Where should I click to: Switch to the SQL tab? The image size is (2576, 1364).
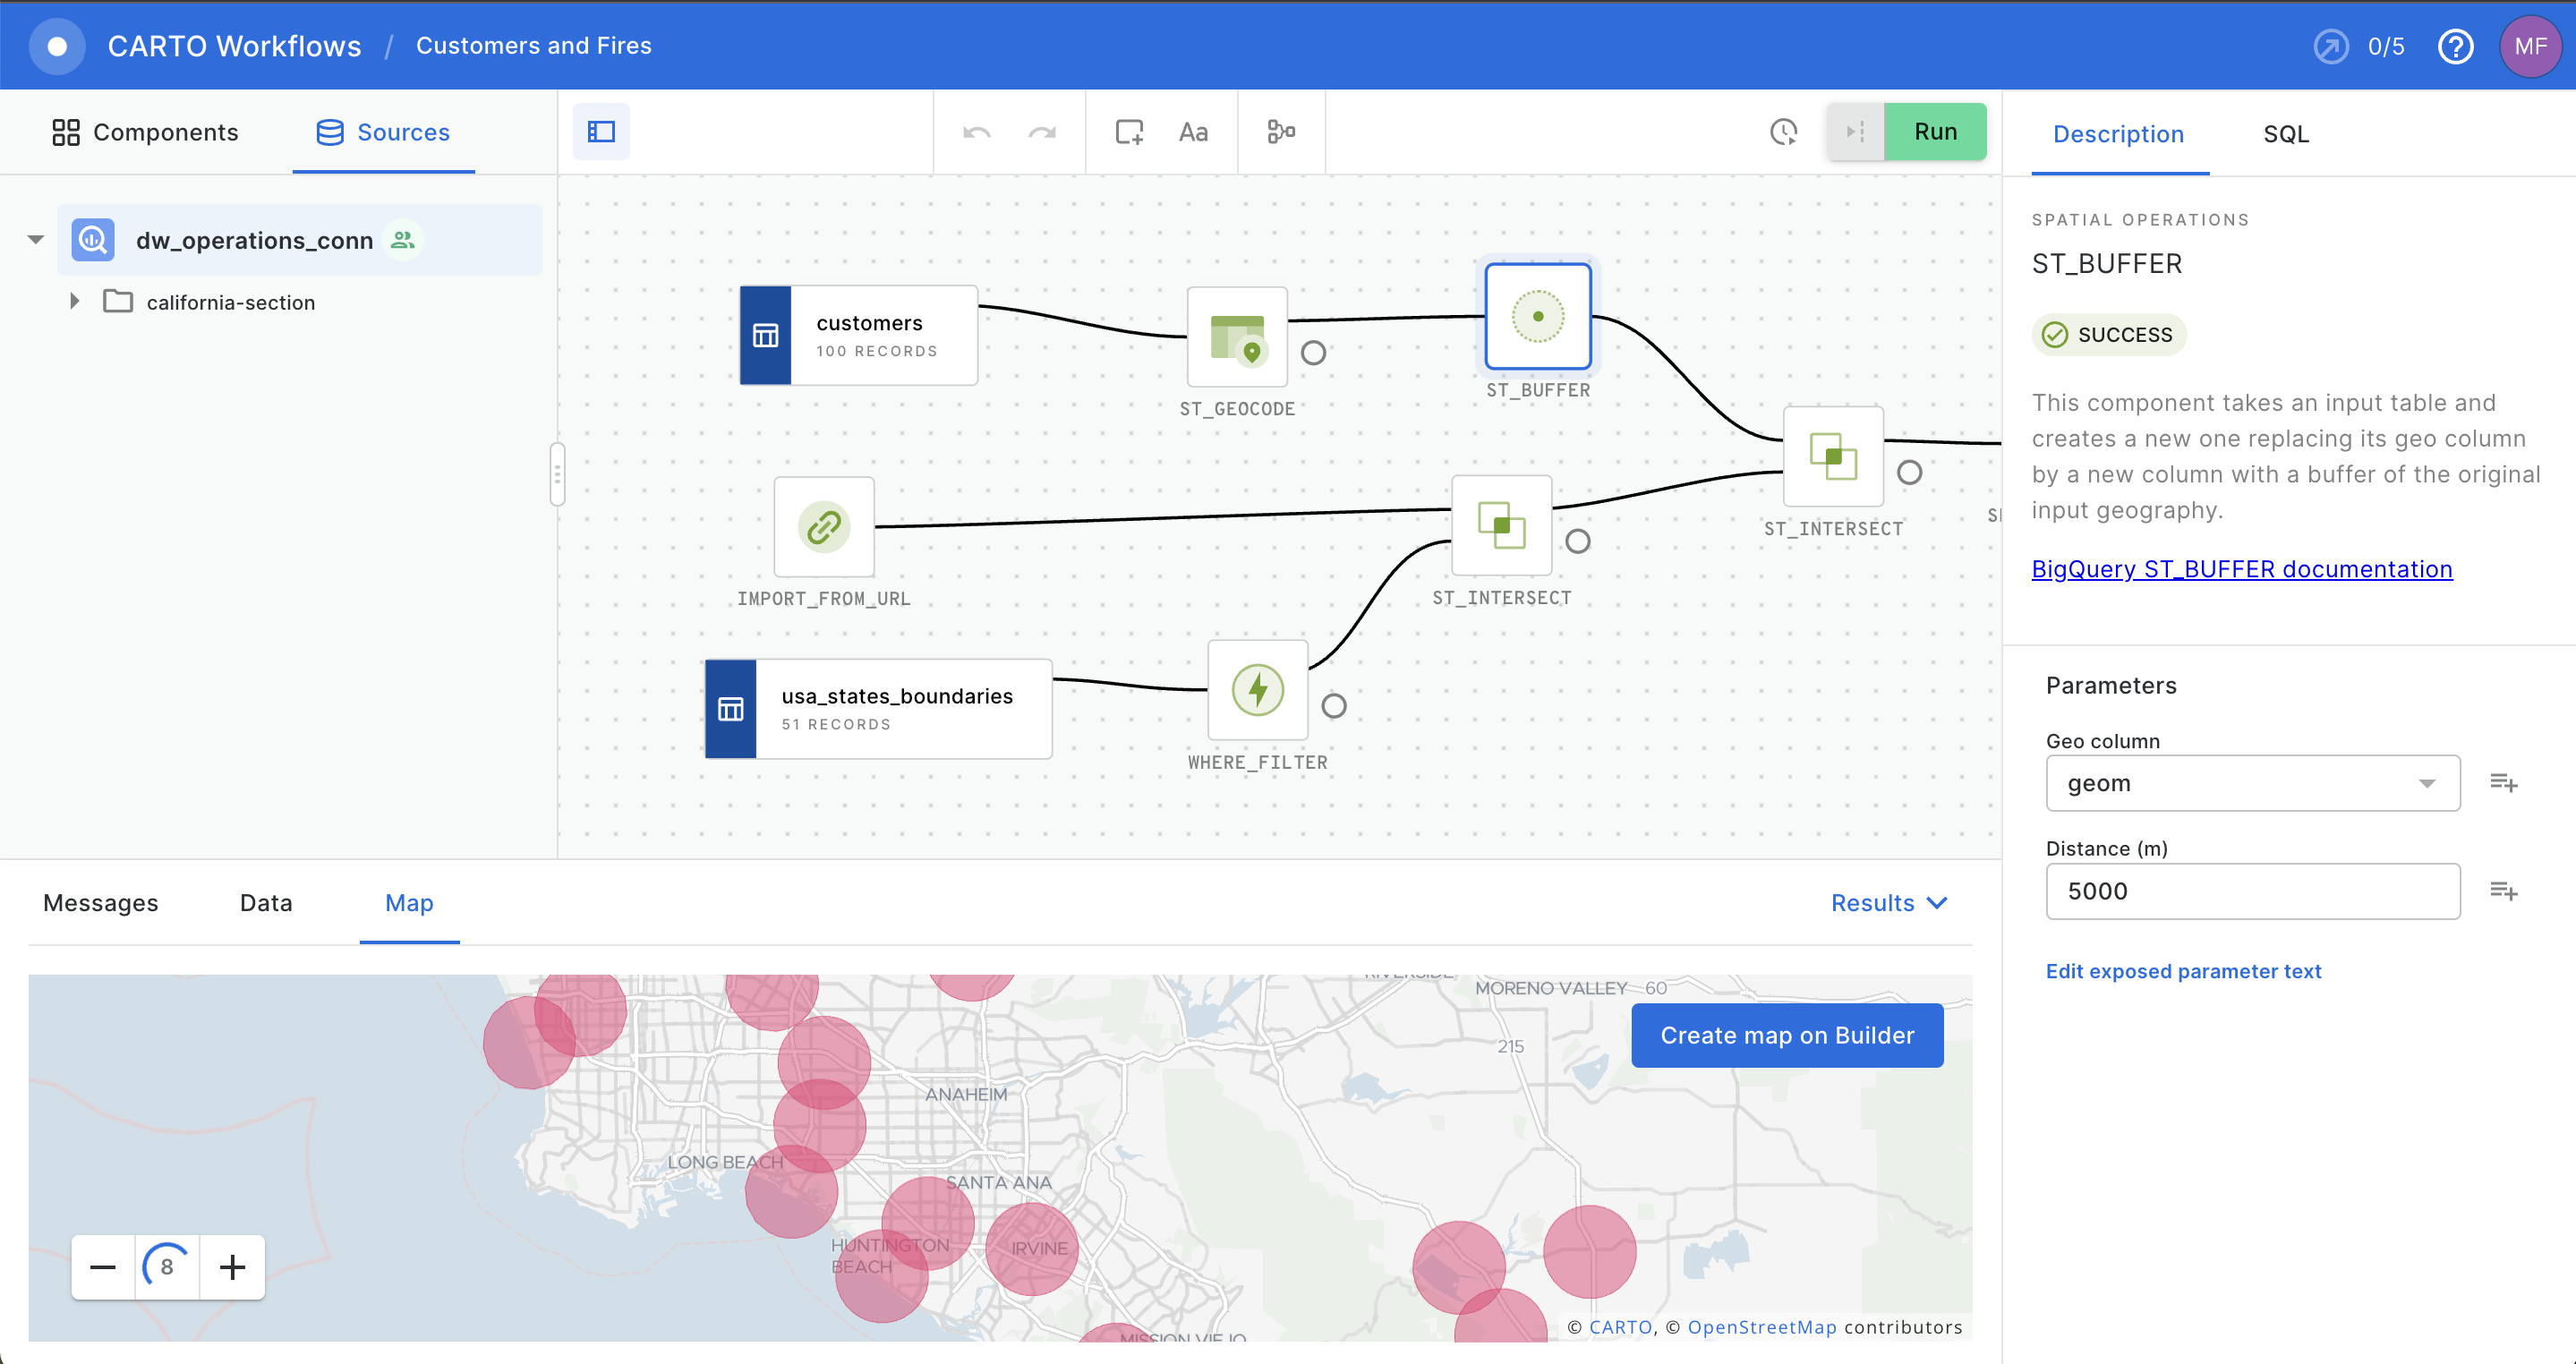[x=2286, y=133]
